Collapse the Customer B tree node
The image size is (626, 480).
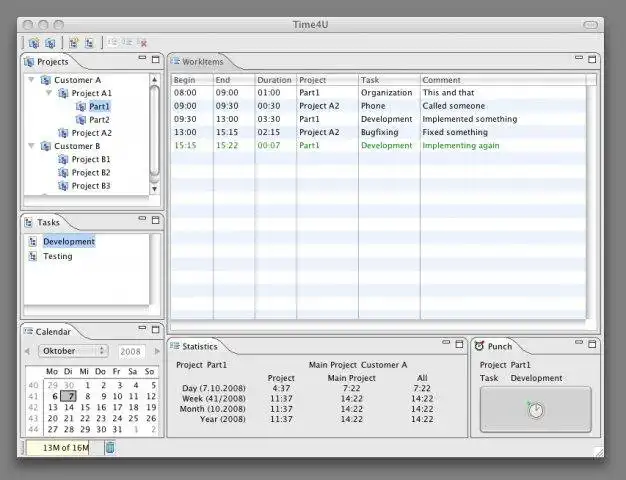click(x=31, y=146)
